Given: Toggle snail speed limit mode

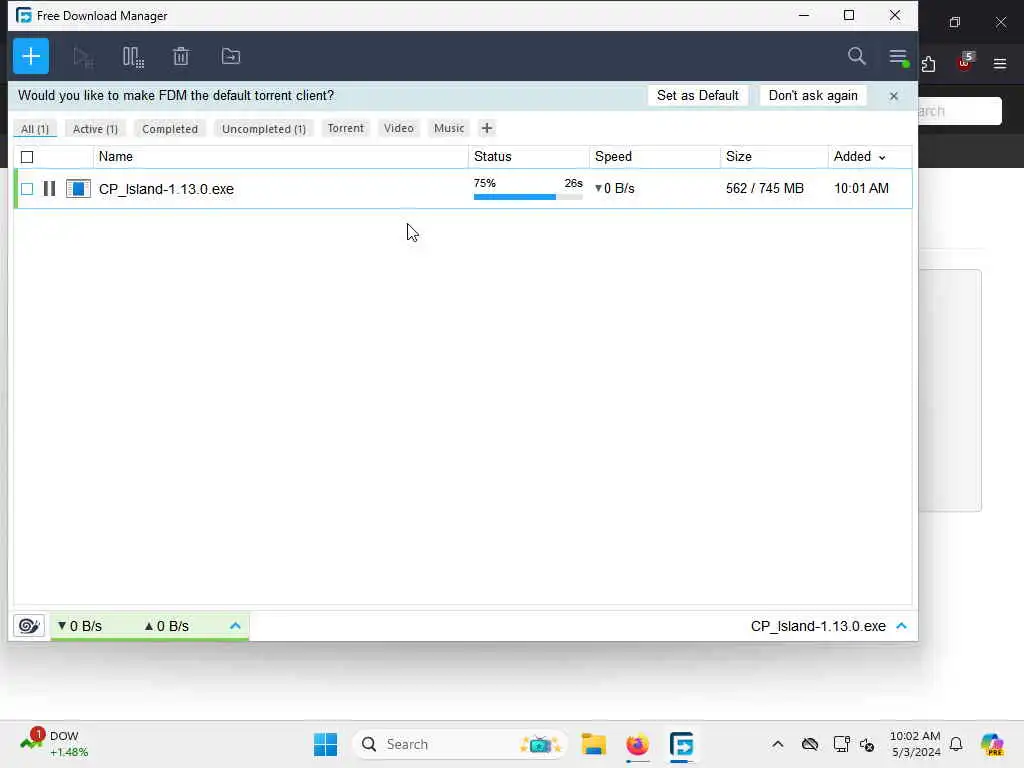Looking at the screenshot, I should click(x=29, y=626).
